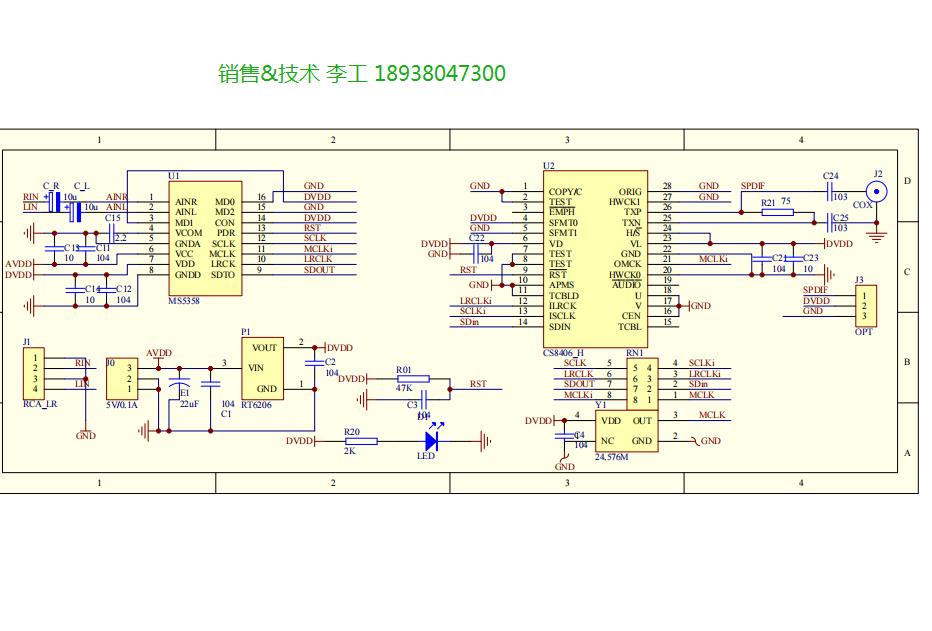Click polarized capacitor C_L symbol
The width and height of the screenshot is (932, 631).
tap(75, 212)
